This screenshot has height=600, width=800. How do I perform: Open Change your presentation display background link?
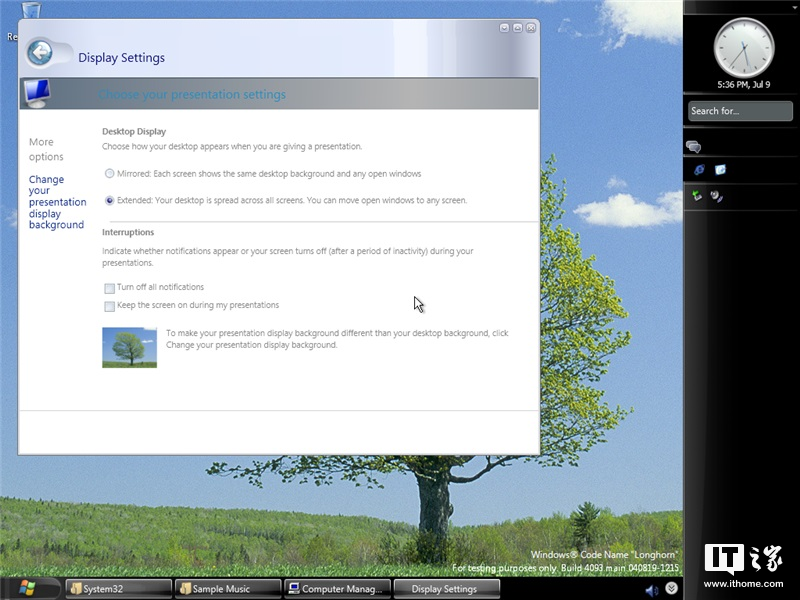tap(56, 202)
